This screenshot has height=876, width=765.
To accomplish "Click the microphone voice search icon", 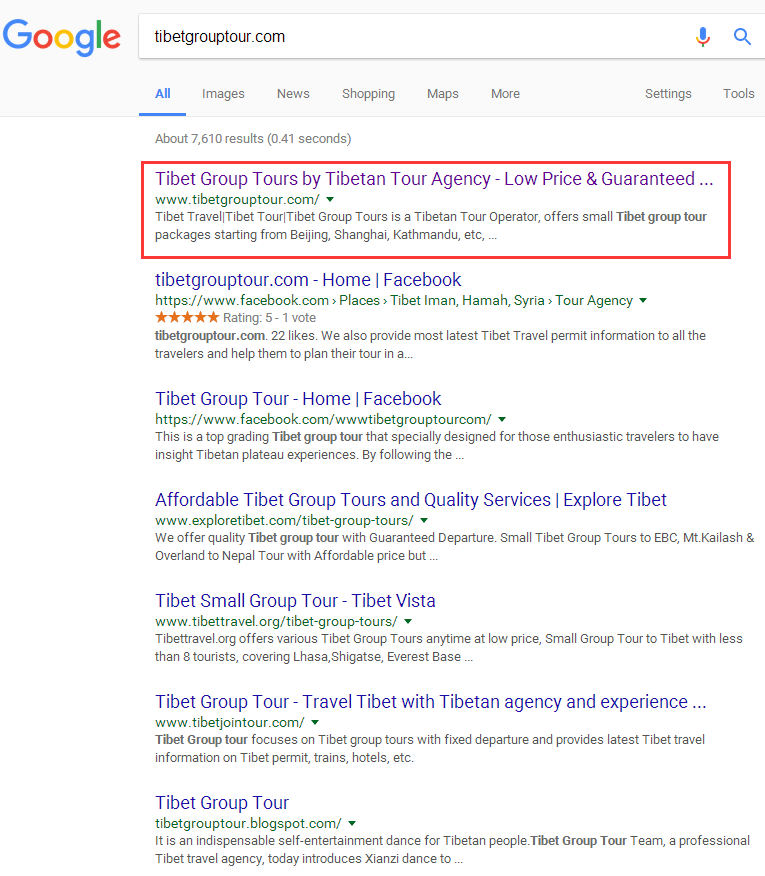I will tap(703, 37).
